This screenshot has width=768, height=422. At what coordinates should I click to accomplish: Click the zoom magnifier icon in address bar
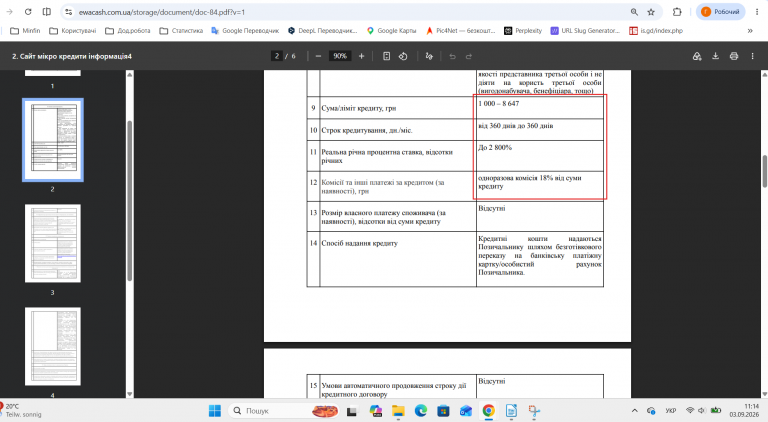(x=634, y=12)
